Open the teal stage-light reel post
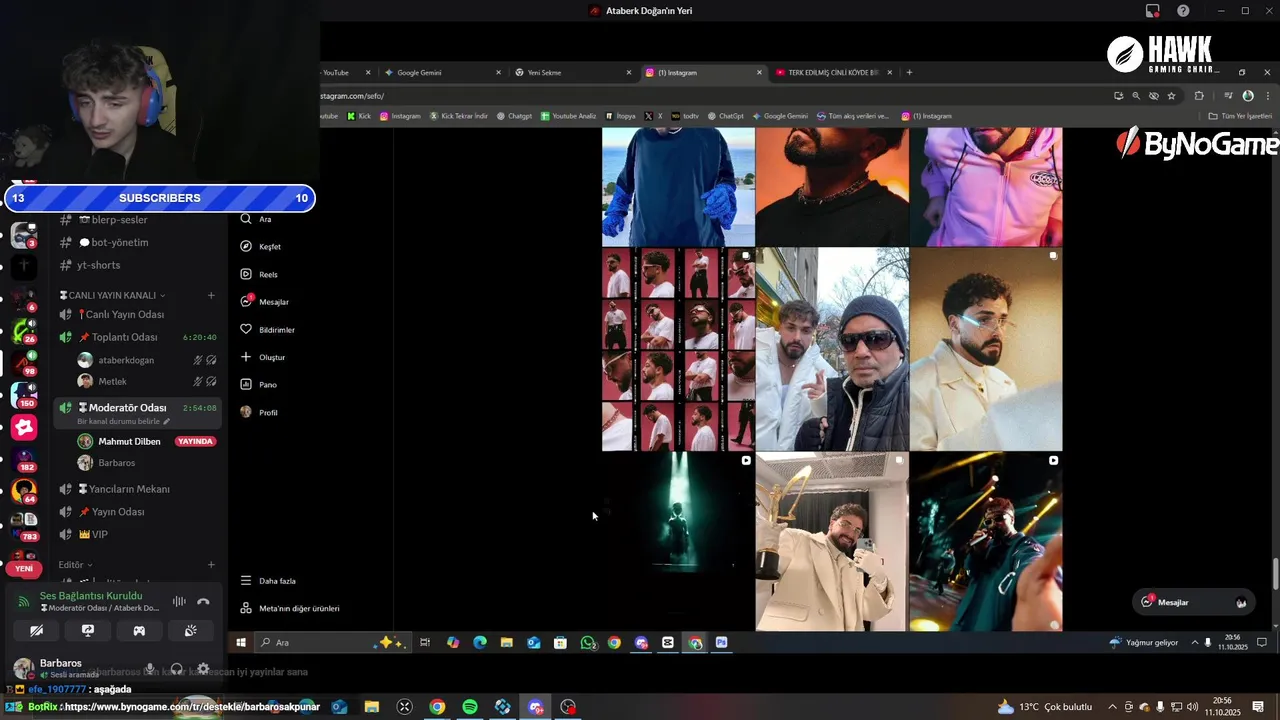Image resolution: width=1280 pixels, height=720 pixels. point(678,541)
